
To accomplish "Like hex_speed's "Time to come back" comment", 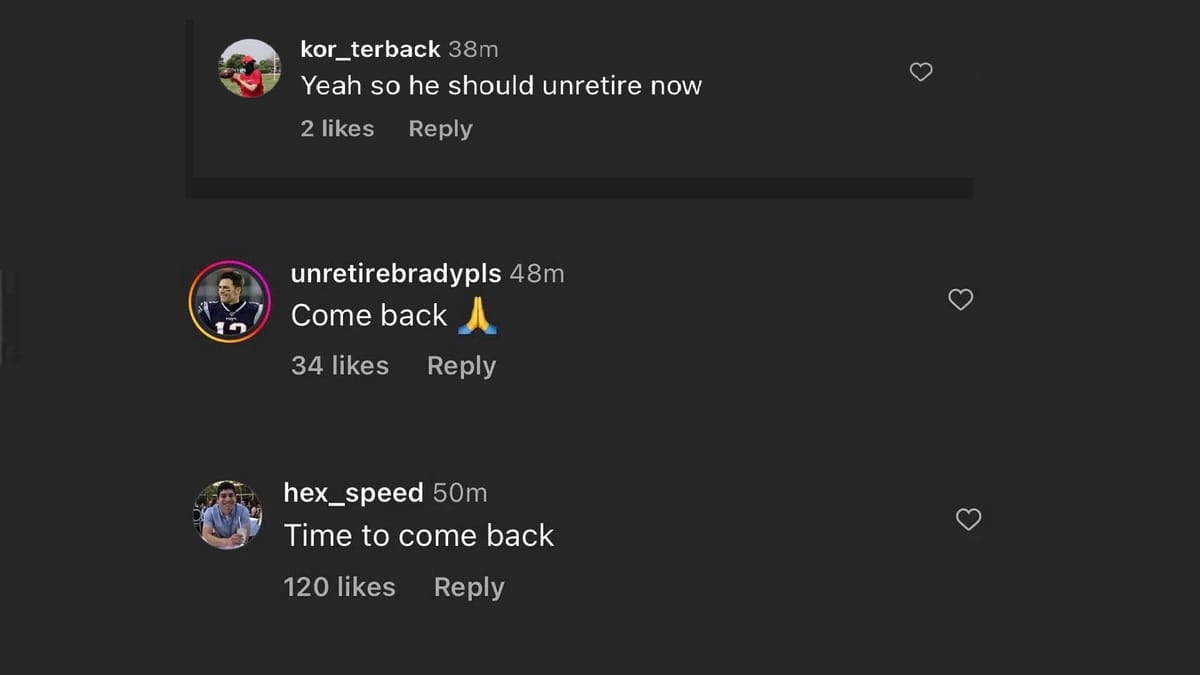I will coord(968,519).
